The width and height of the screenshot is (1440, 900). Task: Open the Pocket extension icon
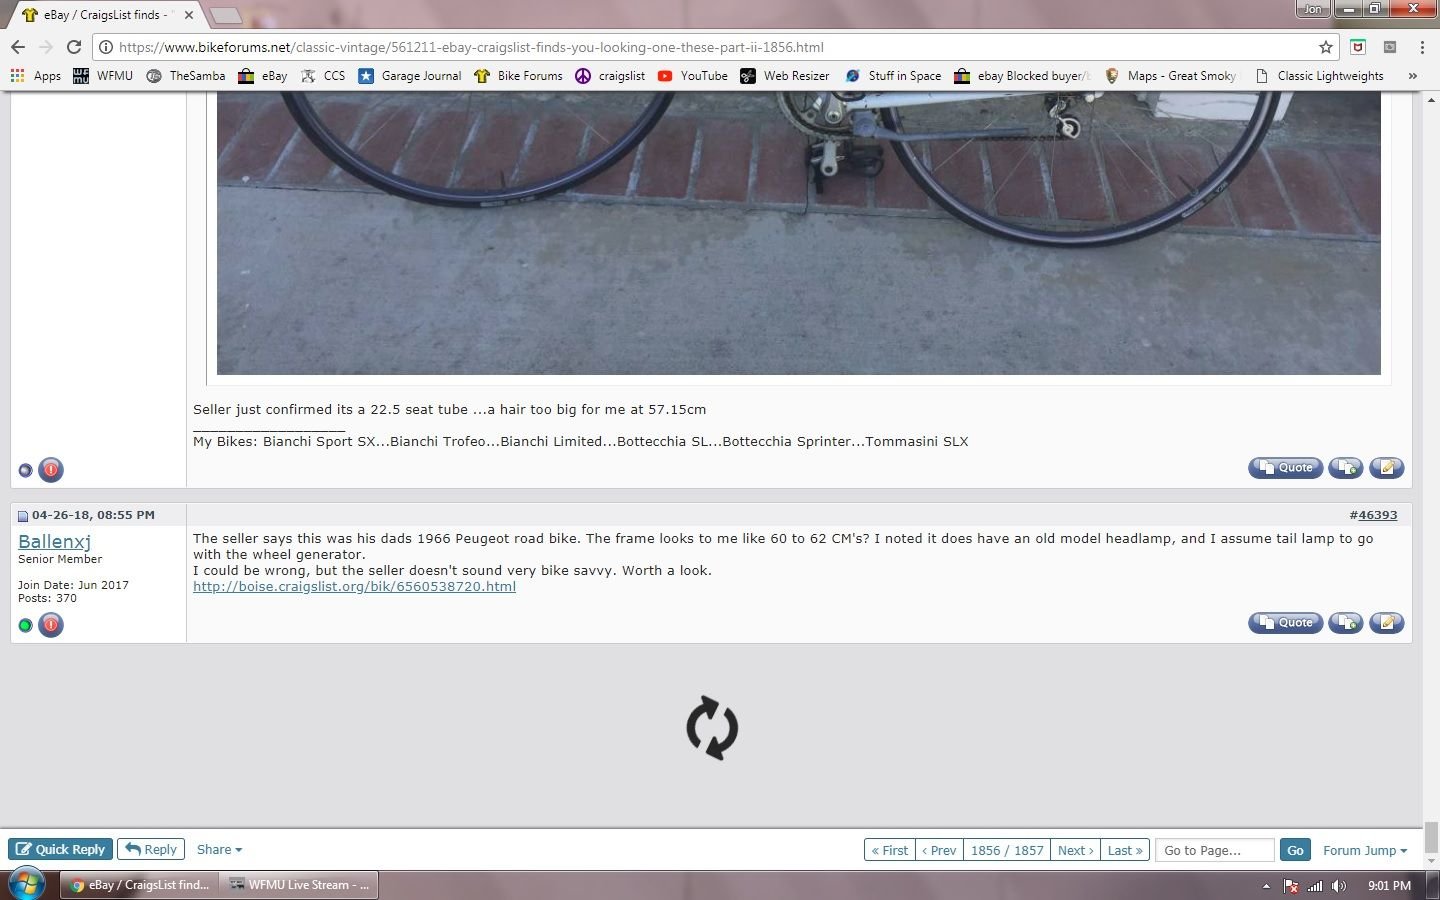[1358, 47]
